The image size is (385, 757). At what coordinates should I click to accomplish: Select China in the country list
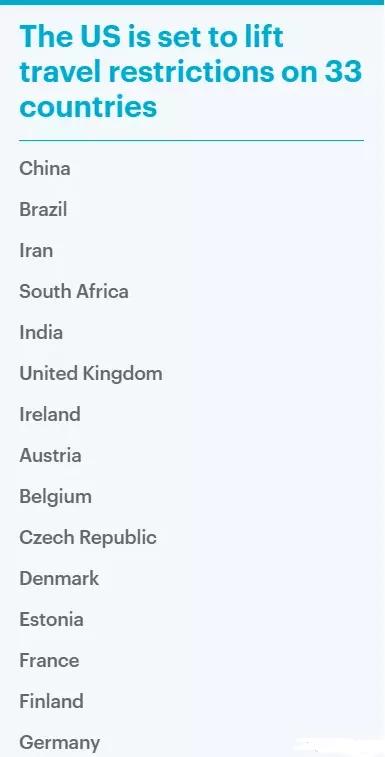[x=45, y=168]
